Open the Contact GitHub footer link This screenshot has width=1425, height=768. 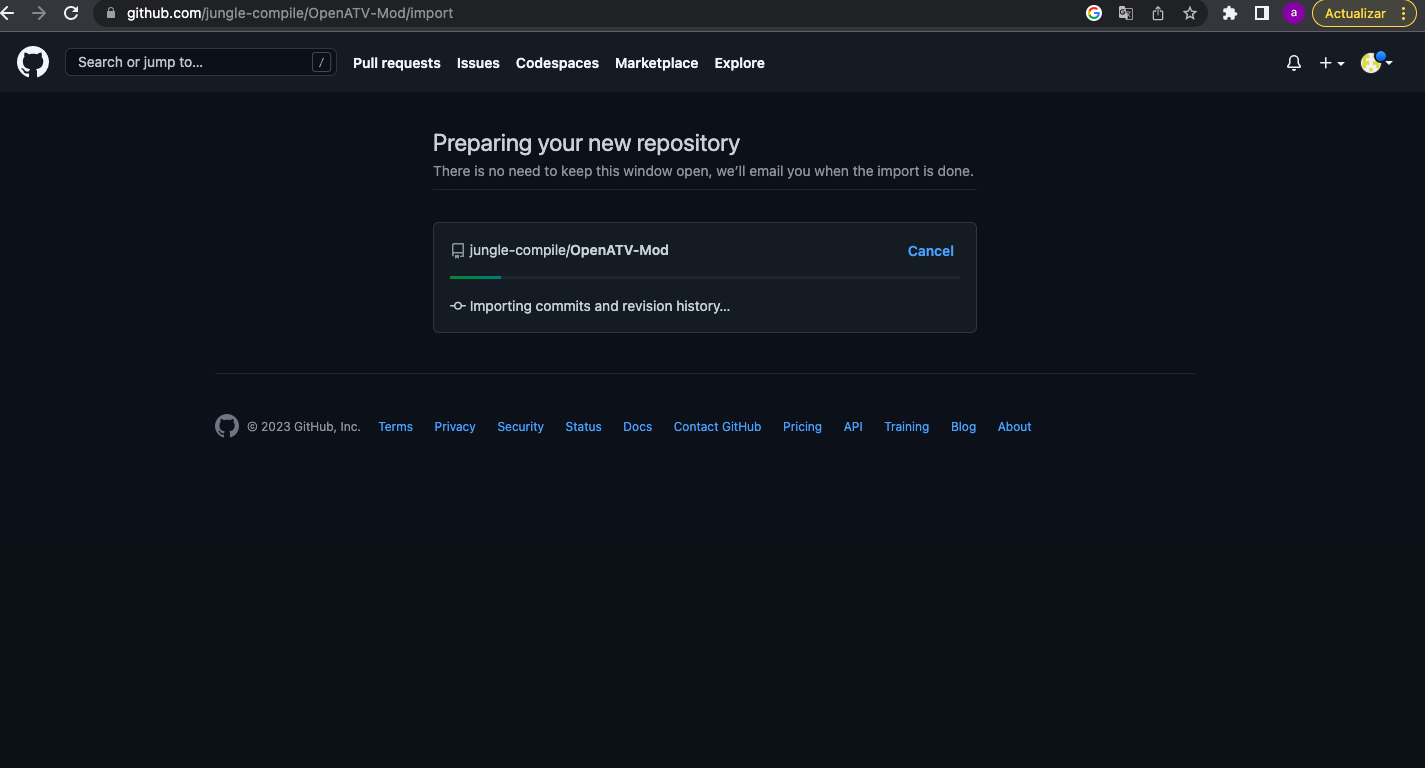click(717, 427)
